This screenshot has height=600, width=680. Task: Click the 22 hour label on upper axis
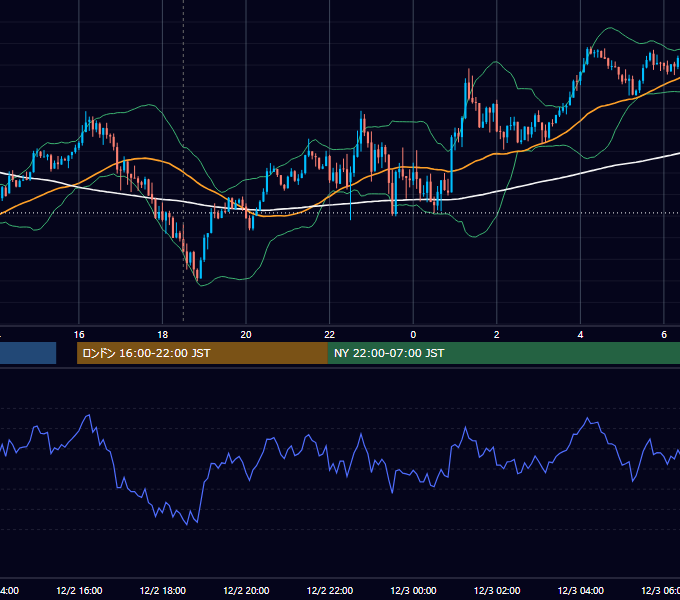[x=330, y=334]
